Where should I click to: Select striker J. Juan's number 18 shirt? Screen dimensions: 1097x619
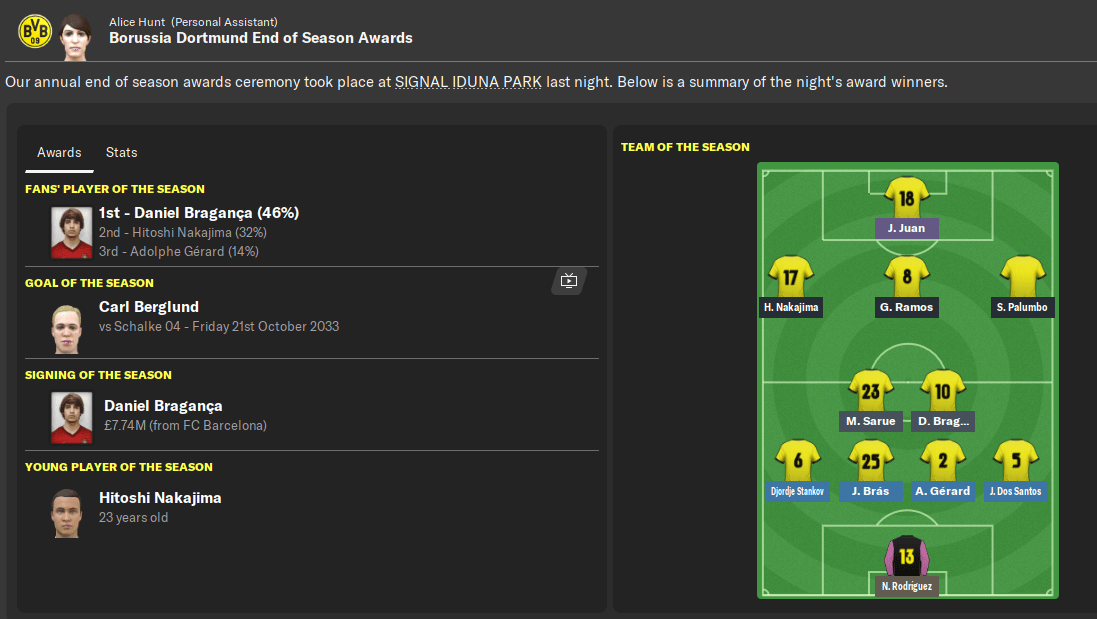[x=906, y=197]
